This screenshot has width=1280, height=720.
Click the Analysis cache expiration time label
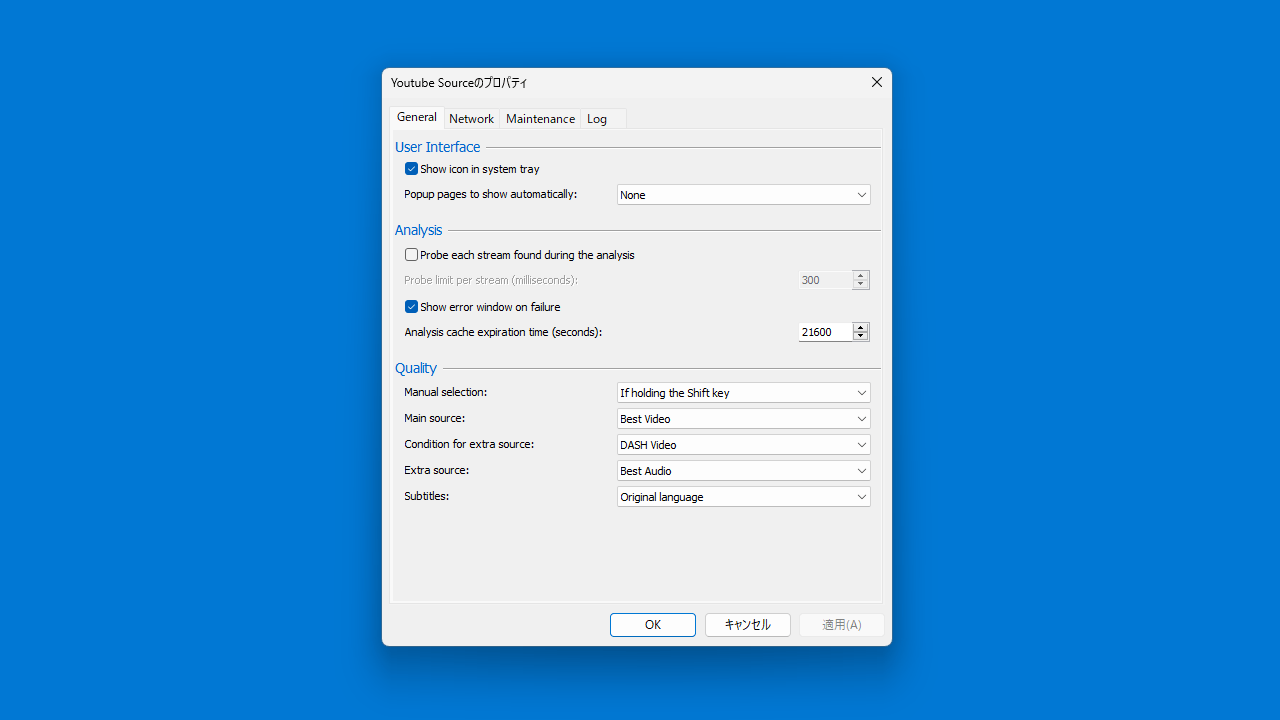click(x=503, y=332)
